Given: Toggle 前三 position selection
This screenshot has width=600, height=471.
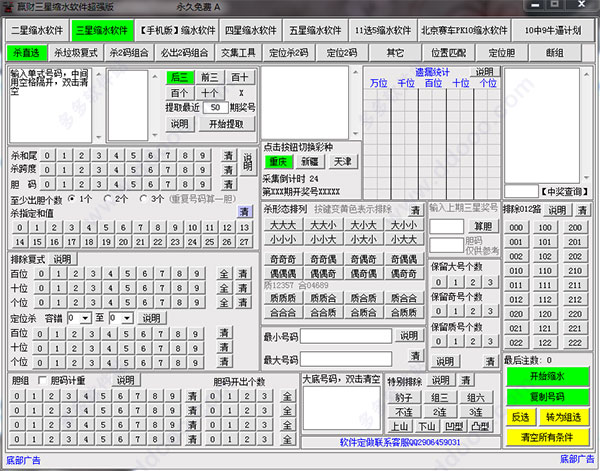Looking at the screenshot, I should (210, 78).
